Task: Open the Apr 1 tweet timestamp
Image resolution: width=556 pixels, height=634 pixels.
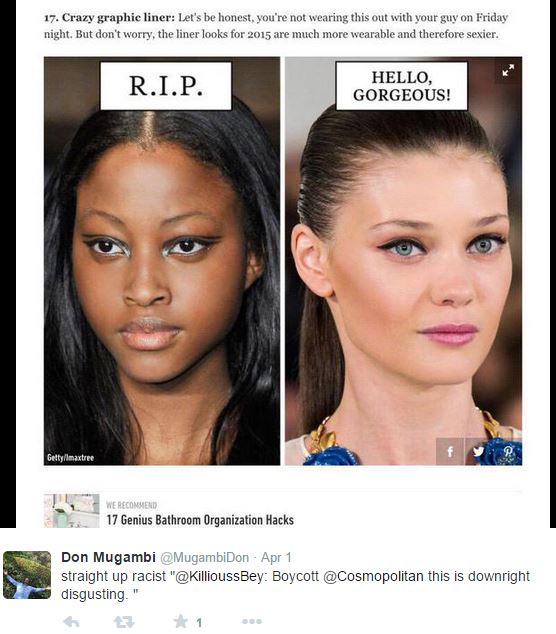Action: (276, 558)
